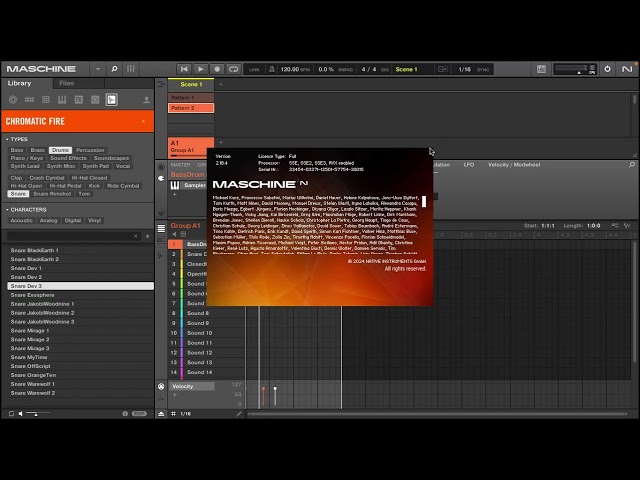This screenshot has height=480, width=640.
Task: Click the EDIT button in browser footer
Action: (x=139, y=413)
